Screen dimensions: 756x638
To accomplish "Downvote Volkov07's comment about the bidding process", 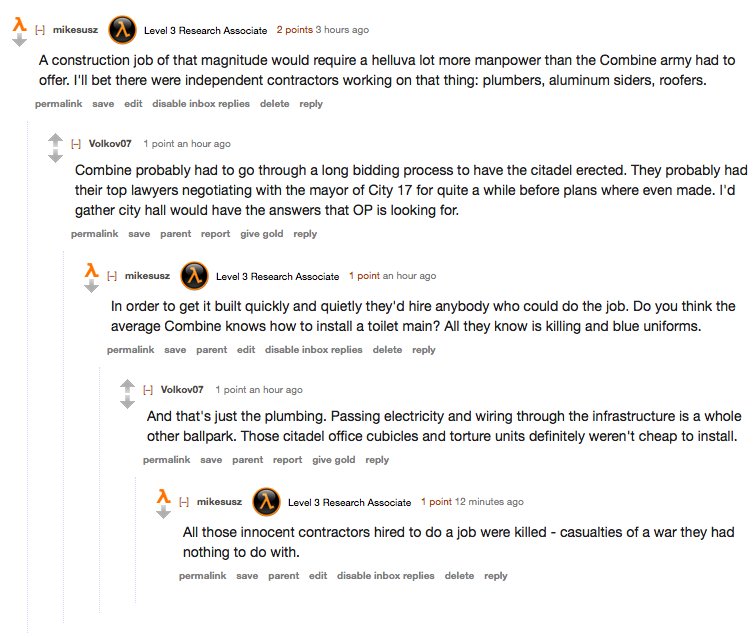I will (x=55, y=155).
